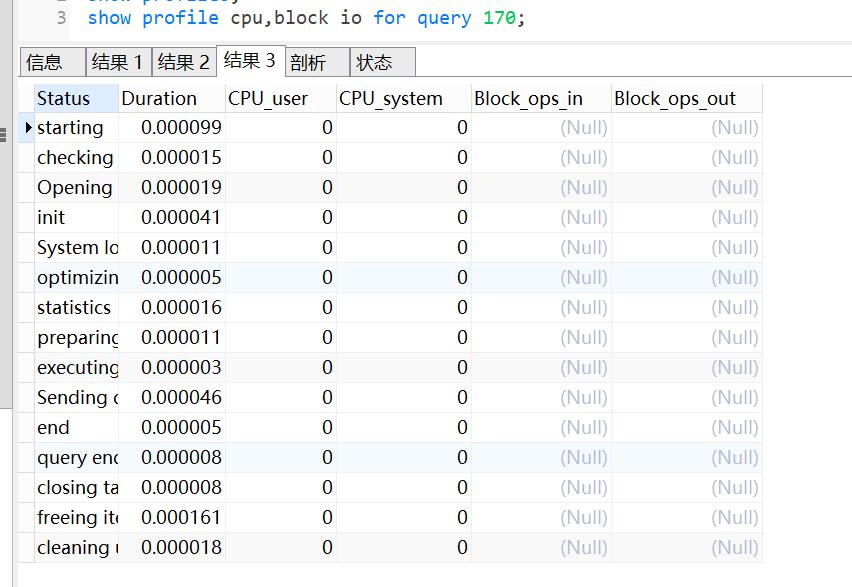Select the currently active 结果 3 tab
The image size is (852, 587).
(249, 61)
